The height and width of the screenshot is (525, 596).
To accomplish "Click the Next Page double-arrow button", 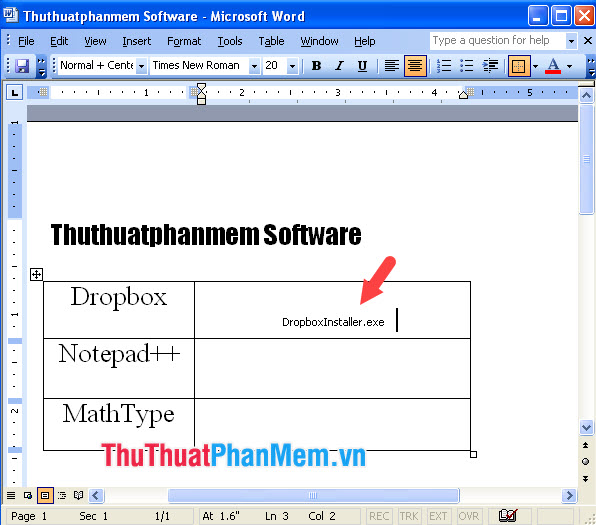I will pyautogui.click(x=586, y=478).
